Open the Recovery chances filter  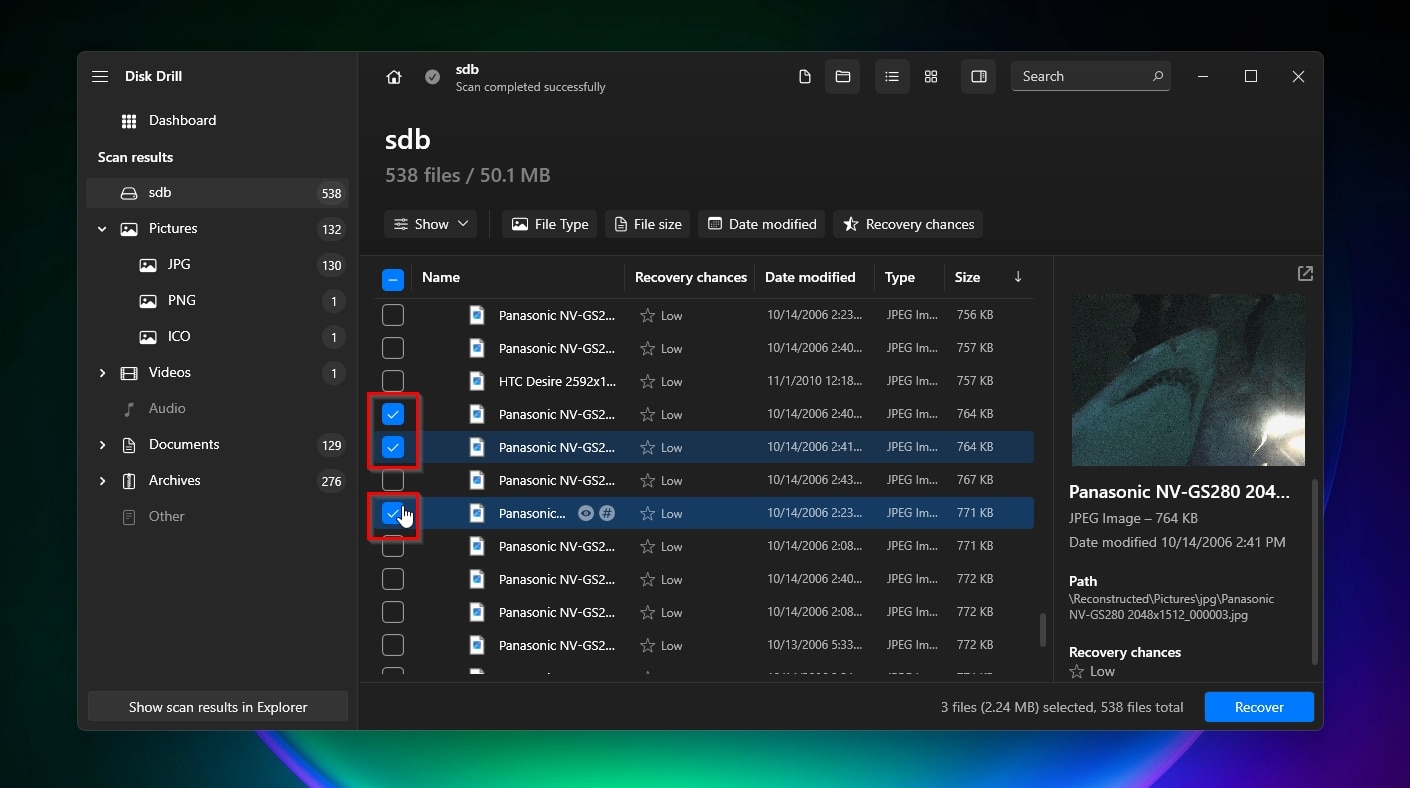[x=908, y=224]
